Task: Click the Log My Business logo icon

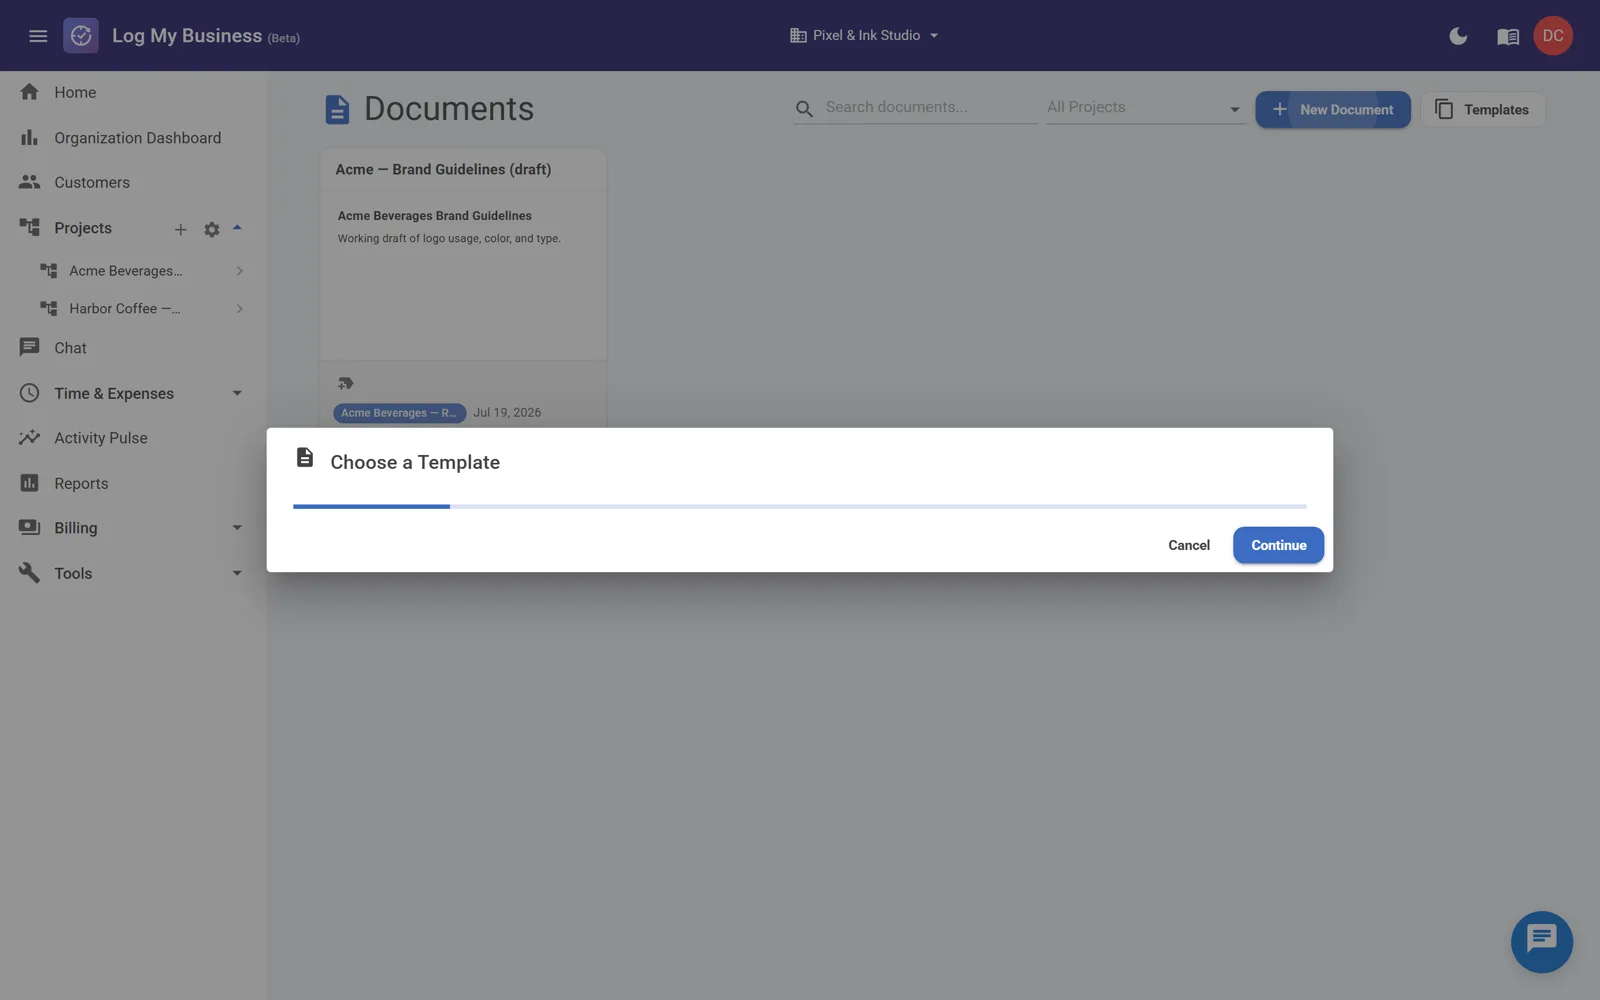Action: 81,36
